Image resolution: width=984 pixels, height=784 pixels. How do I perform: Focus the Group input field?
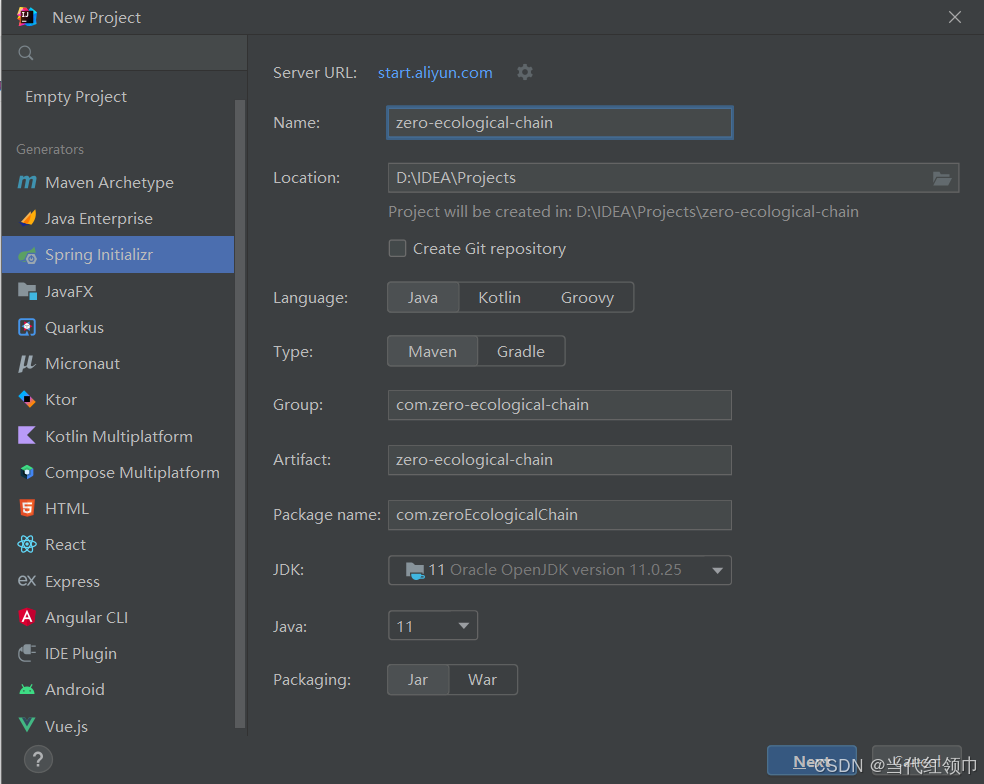click(560, 405)
